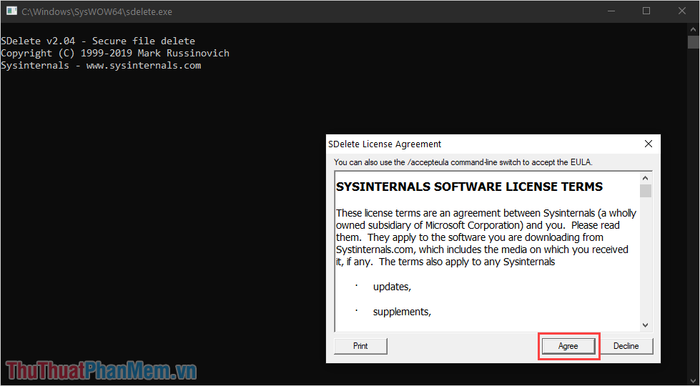Screen dimensions: 700x386
Task: Click the 'www.sysinternals.com' console text
Action: coord(143,66)
